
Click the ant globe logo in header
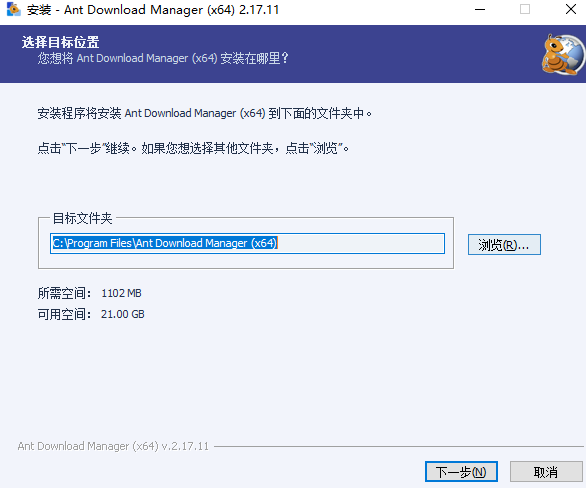coord(563,54)
